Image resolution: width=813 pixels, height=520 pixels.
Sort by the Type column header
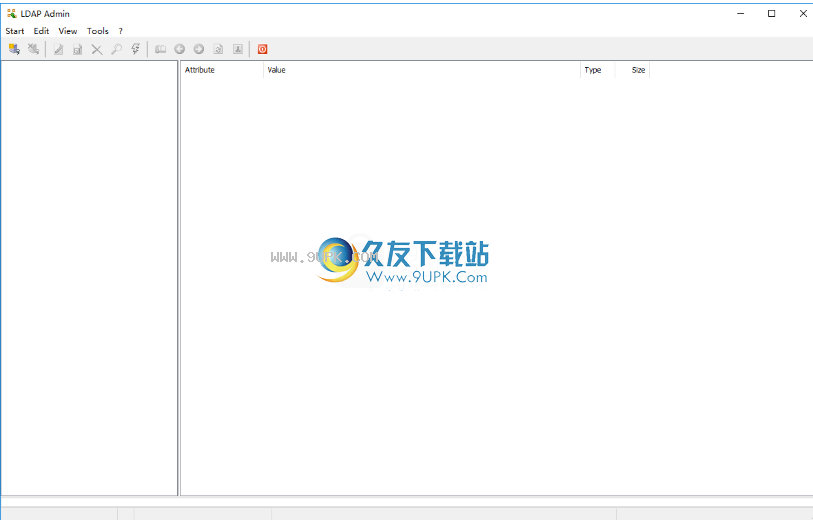pos(597,70)
